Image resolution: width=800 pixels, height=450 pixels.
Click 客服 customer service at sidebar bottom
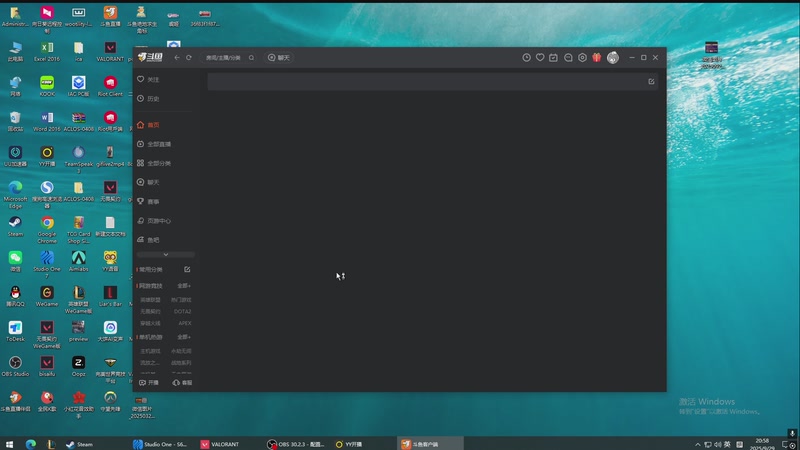[182, 383]
